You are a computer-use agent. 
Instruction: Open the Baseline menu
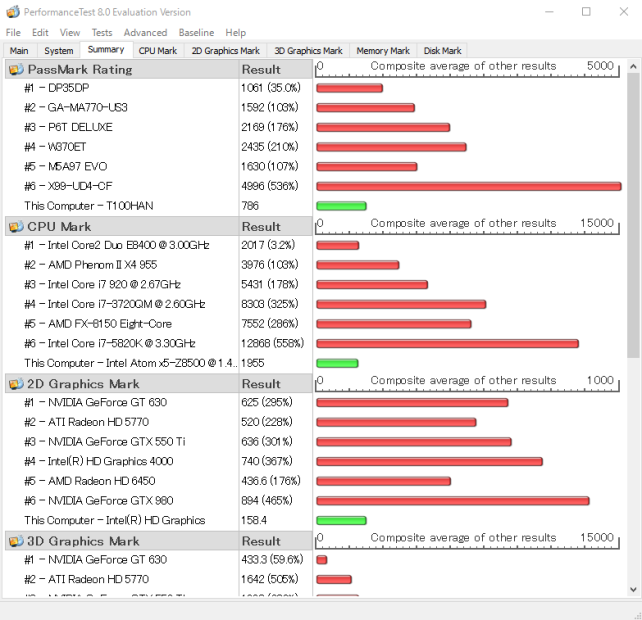pyautogui.click(x=196, y=33)
